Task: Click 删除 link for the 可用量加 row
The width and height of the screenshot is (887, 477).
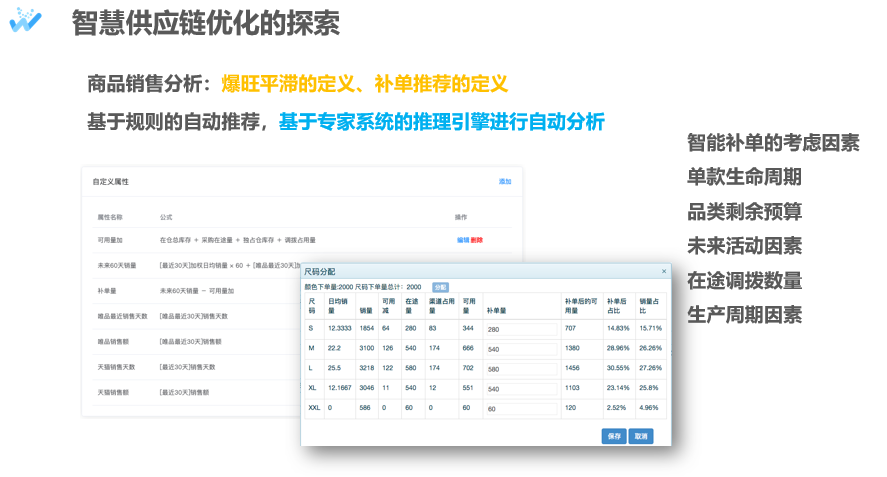Action: [476, 240]
